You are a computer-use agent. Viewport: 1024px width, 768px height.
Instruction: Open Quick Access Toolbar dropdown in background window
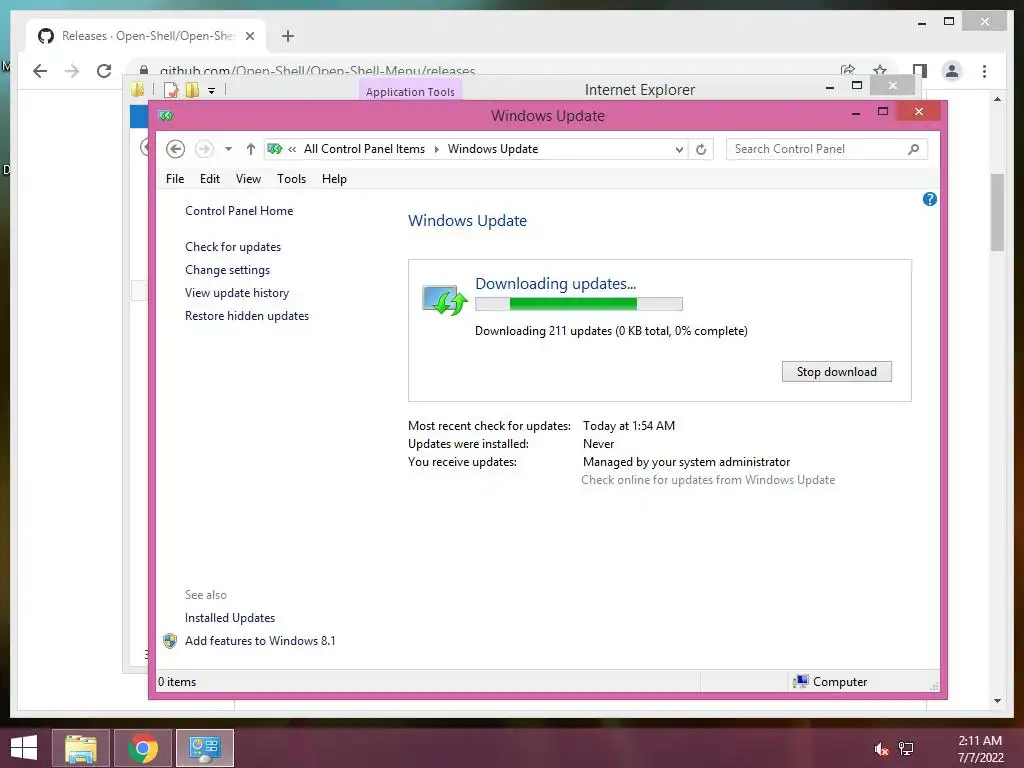212,91
